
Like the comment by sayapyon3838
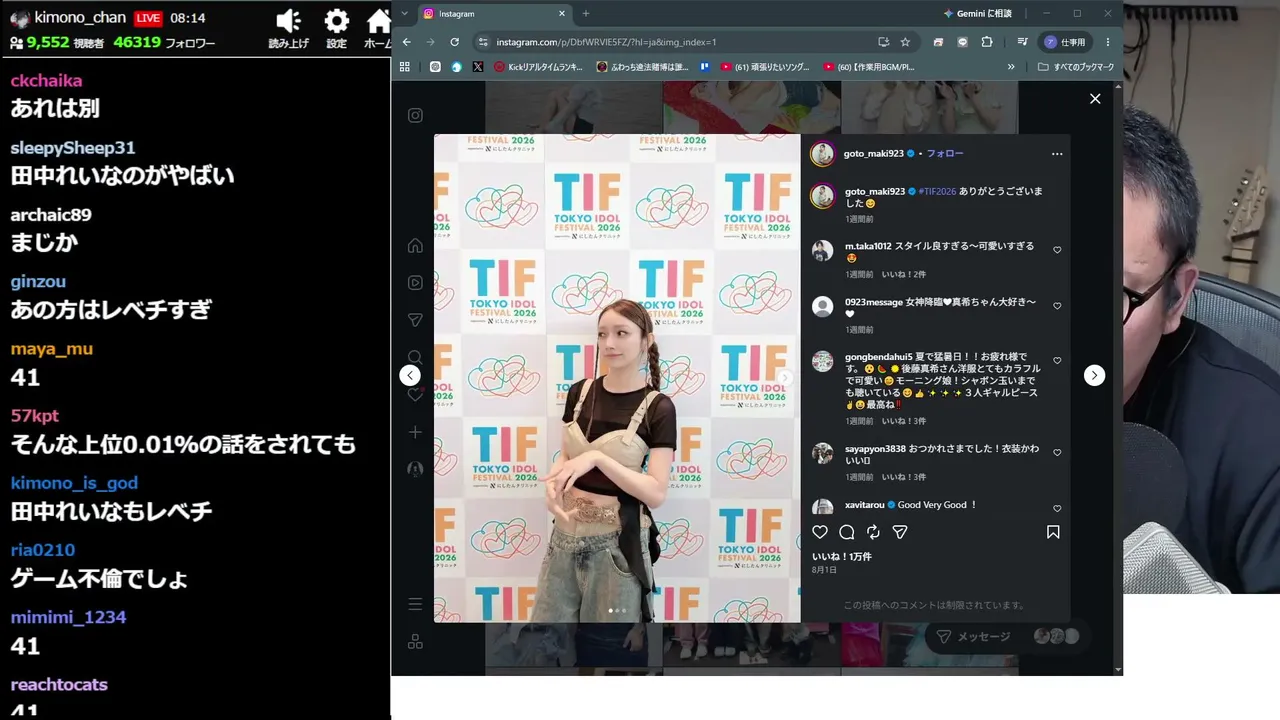1057,453
